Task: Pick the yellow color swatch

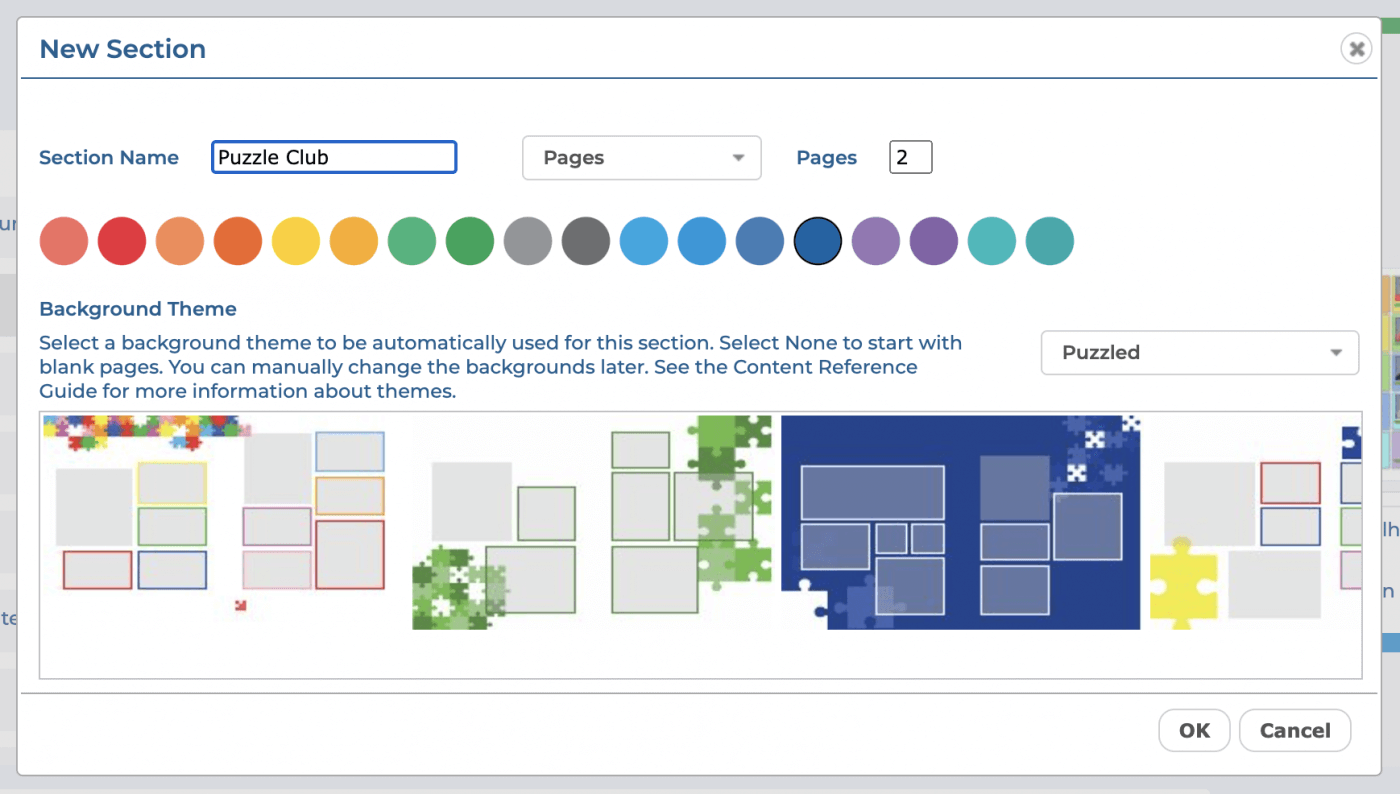Action: click(296, 241)
